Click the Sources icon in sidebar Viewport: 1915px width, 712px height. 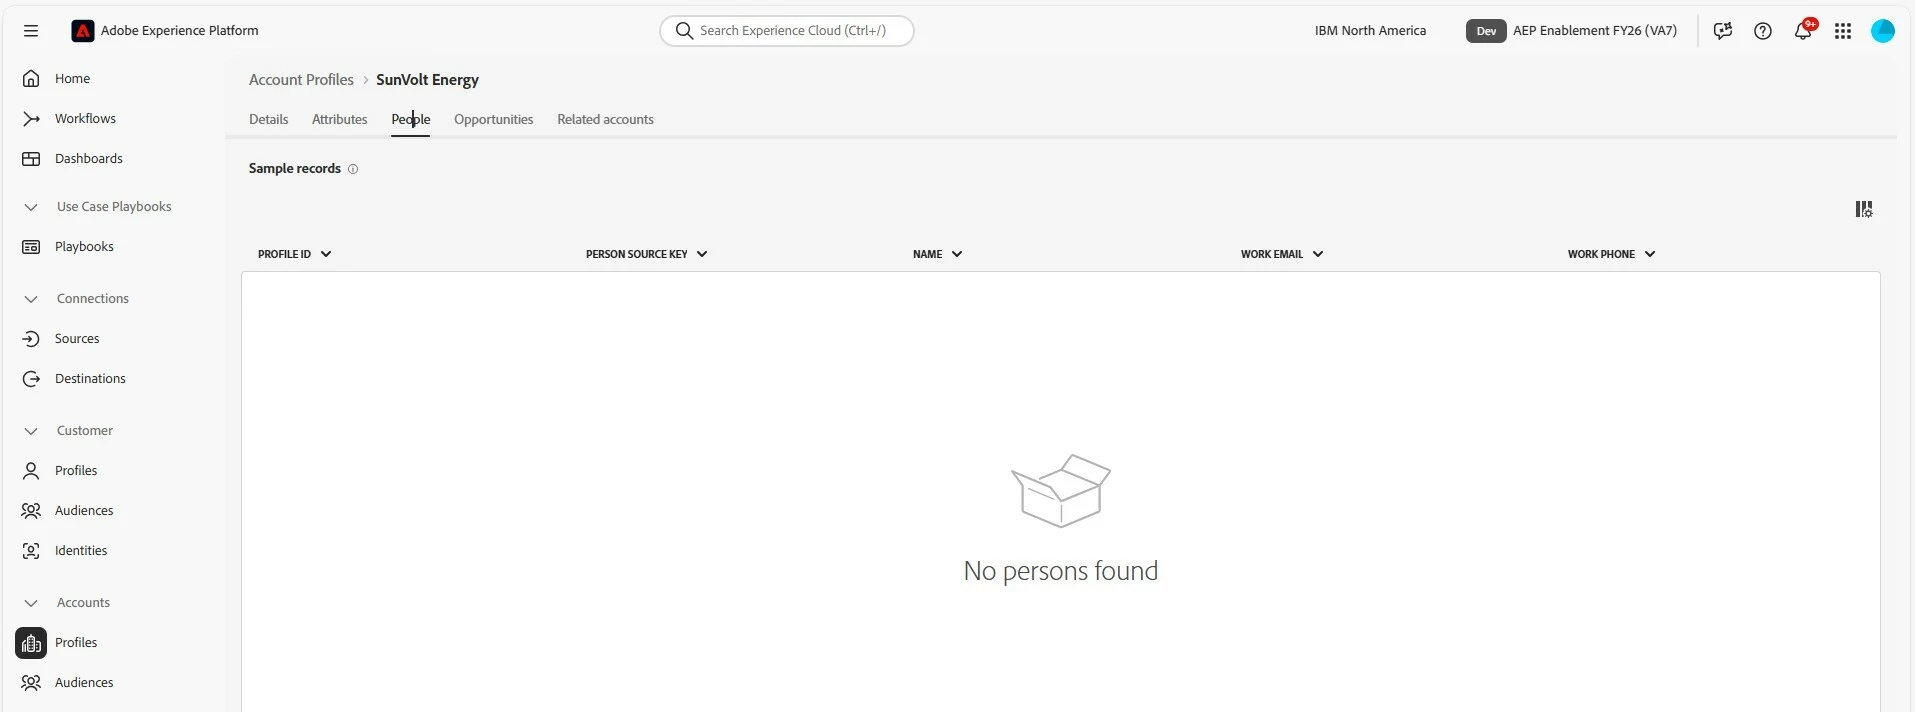point(31,338)
